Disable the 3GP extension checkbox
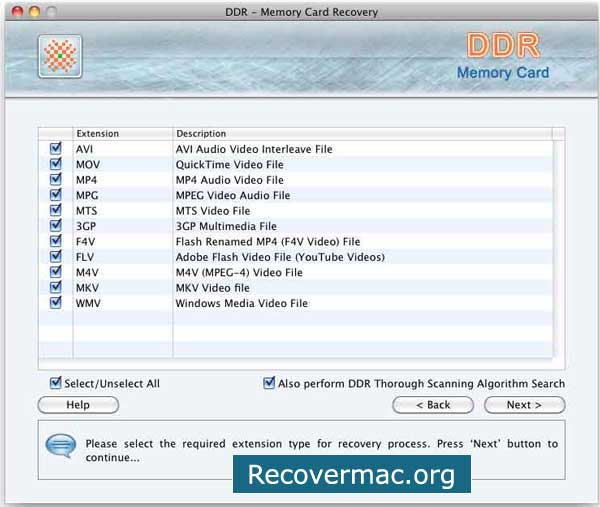This screenshot has height=507, width=600. [x=56, y=225]
